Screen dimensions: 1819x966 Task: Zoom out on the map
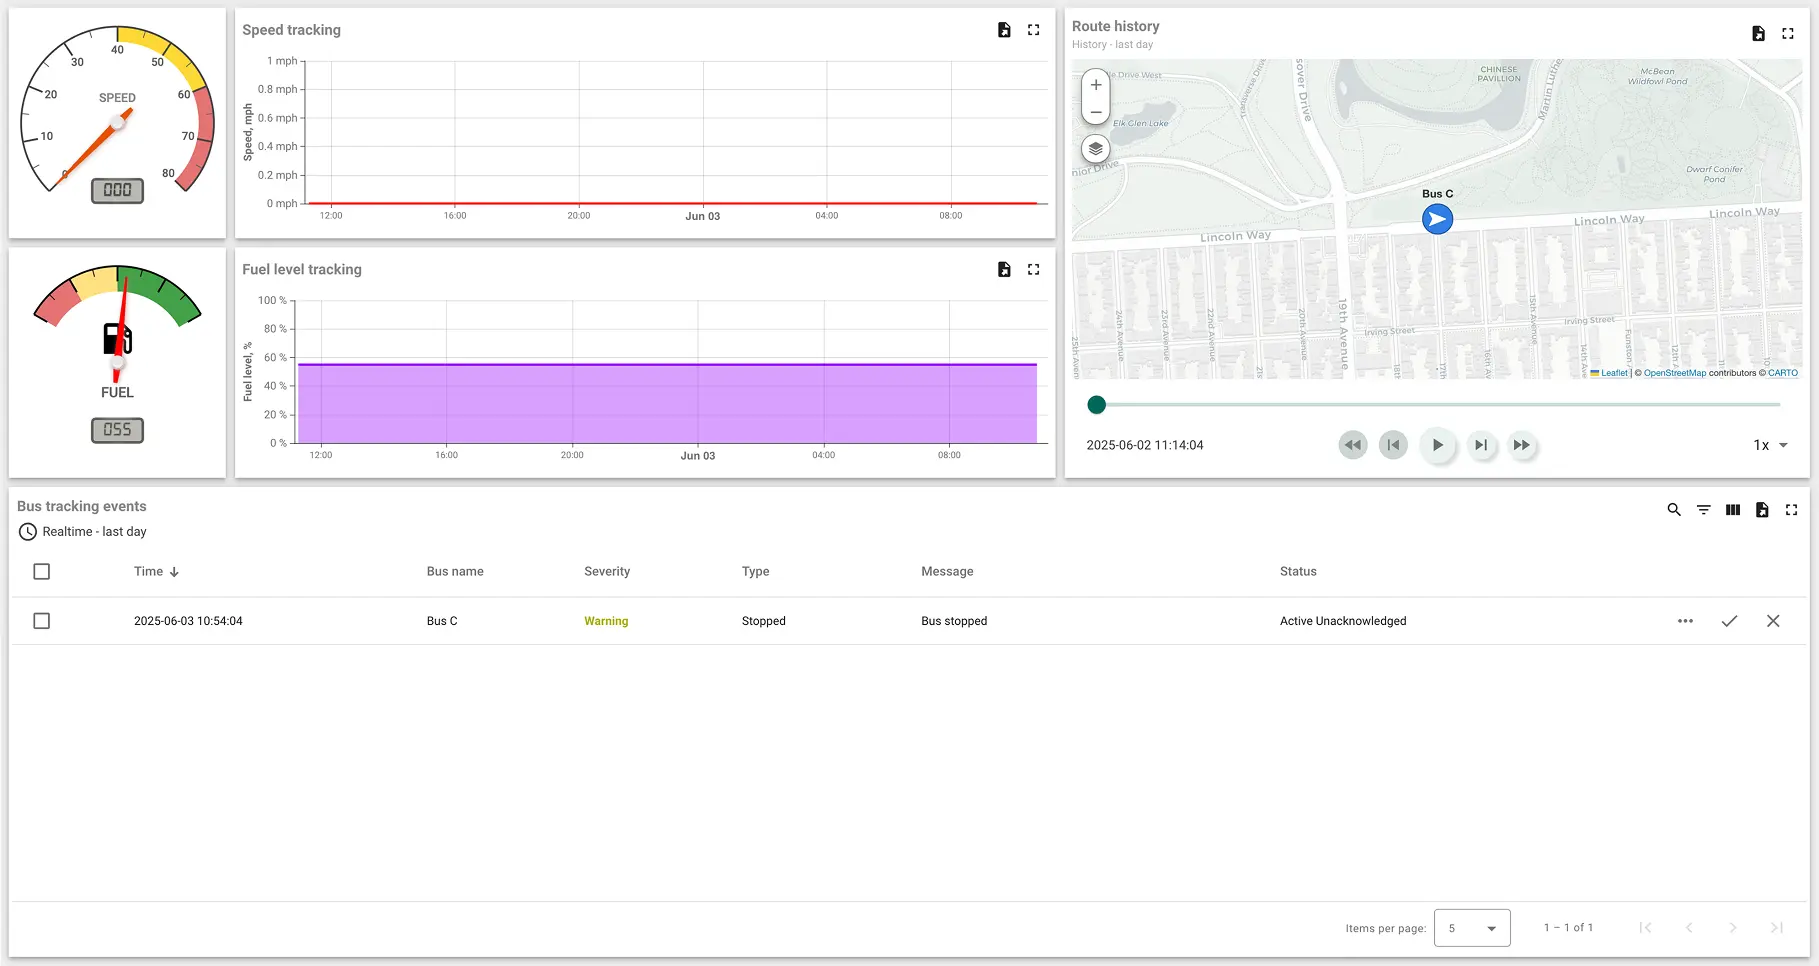click(x=1096, y=112)
